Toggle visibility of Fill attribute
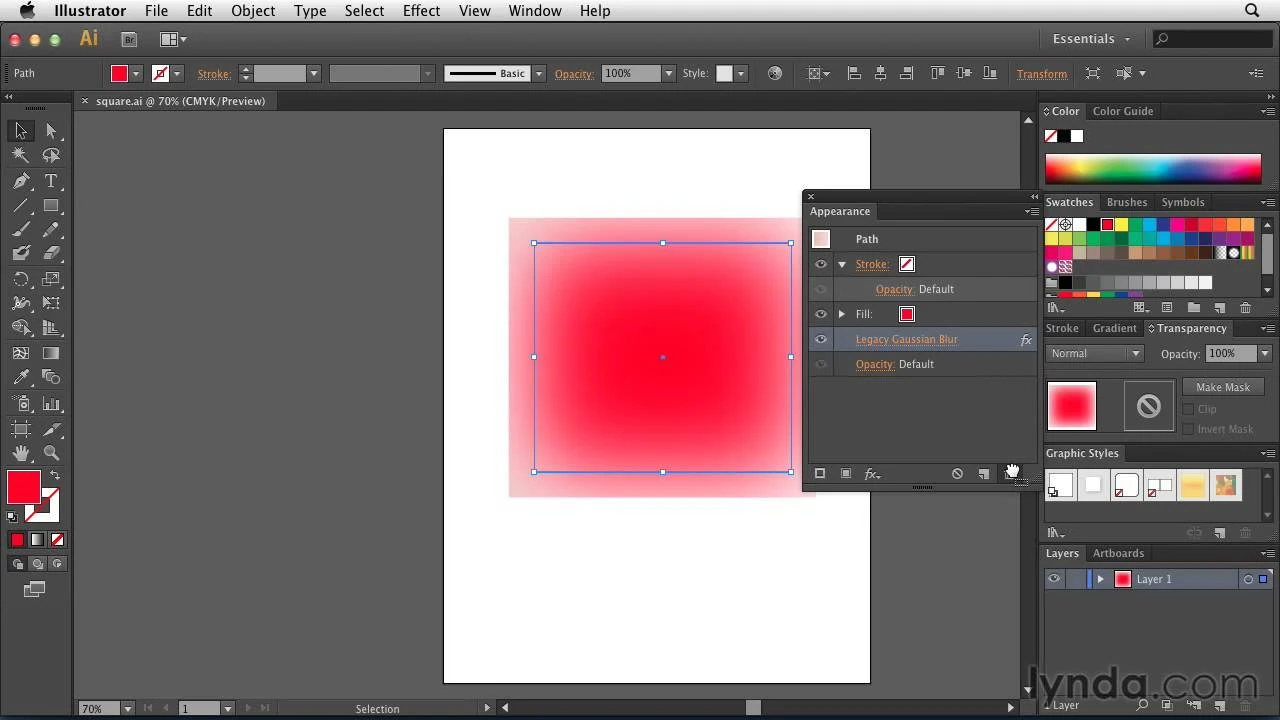The height and width of the screenshot is (720, 1280). tap(821, 314)
